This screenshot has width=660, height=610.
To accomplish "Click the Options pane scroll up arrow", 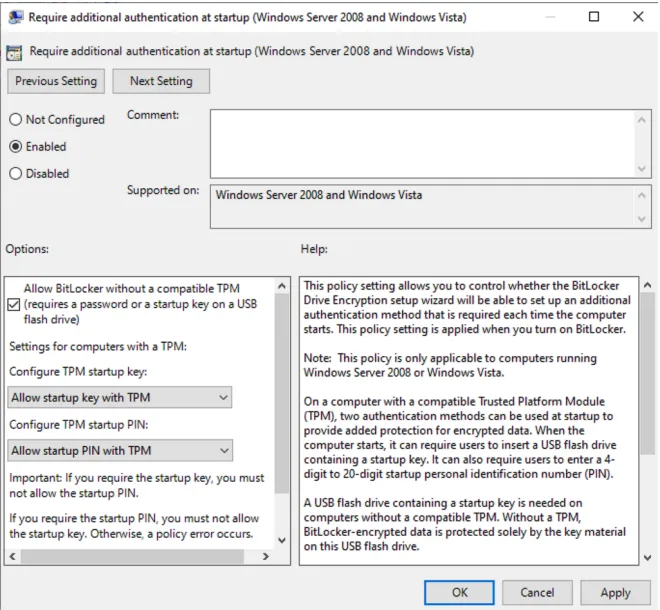I will 282,286.
